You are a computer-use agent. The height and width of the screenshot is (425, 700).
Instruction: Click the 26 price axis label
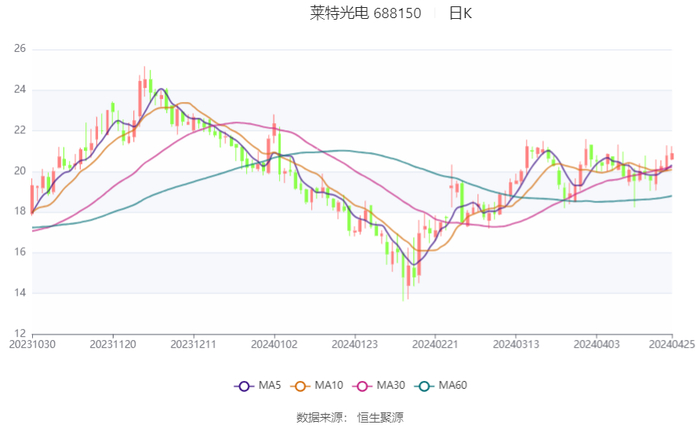pyautogui.click(x=19, y=49)
